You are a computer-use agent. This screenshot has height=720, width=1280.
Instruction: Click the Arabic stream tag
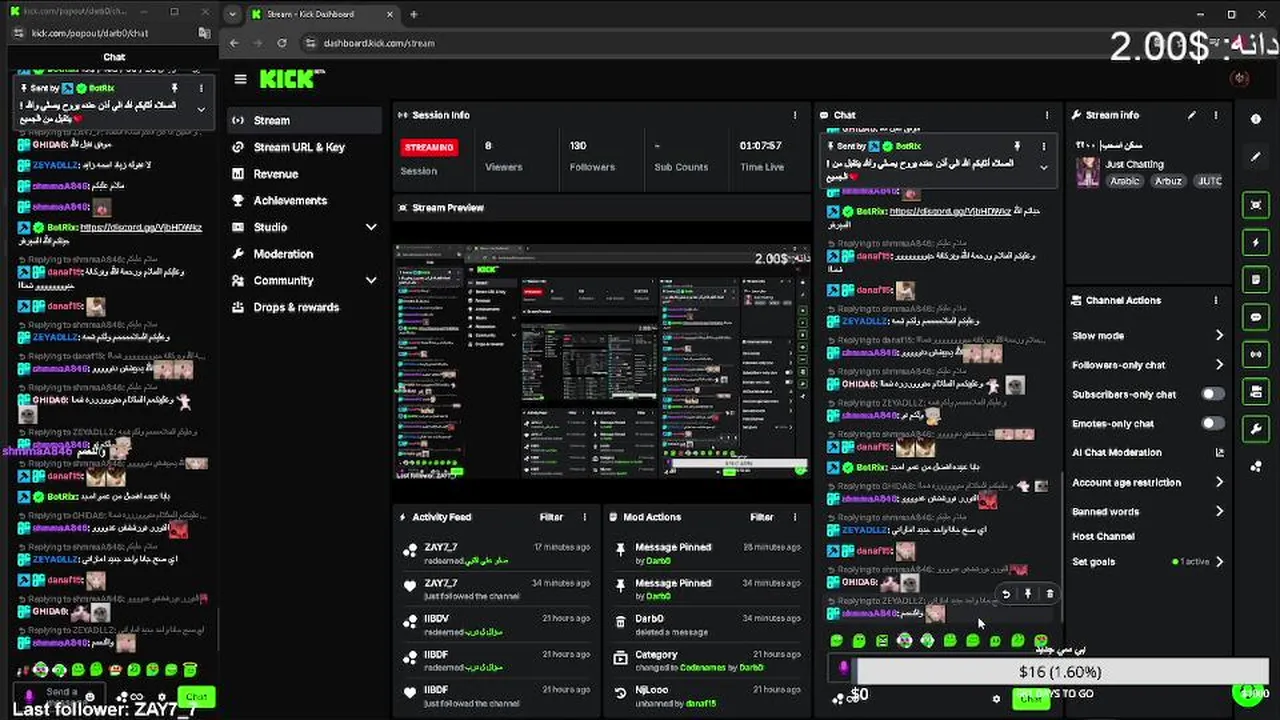pos(1125,182)
